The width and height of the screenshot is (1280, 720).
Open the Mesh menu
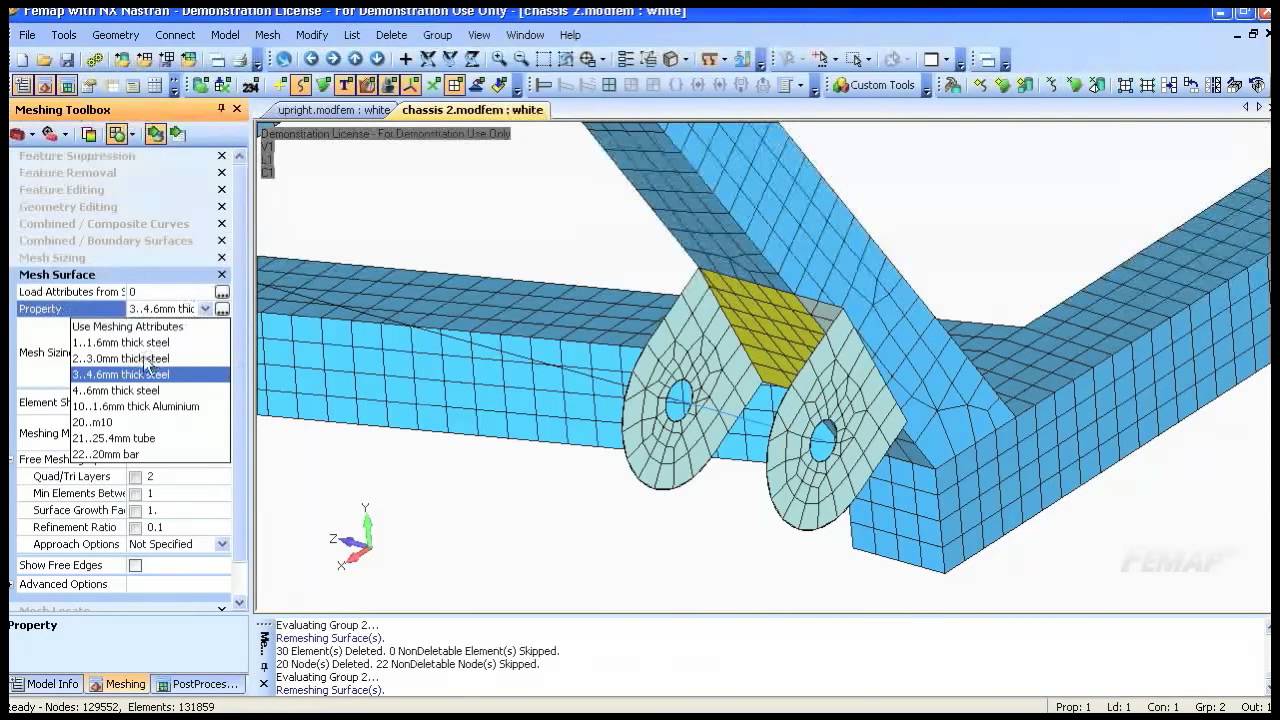pos(267,35)
